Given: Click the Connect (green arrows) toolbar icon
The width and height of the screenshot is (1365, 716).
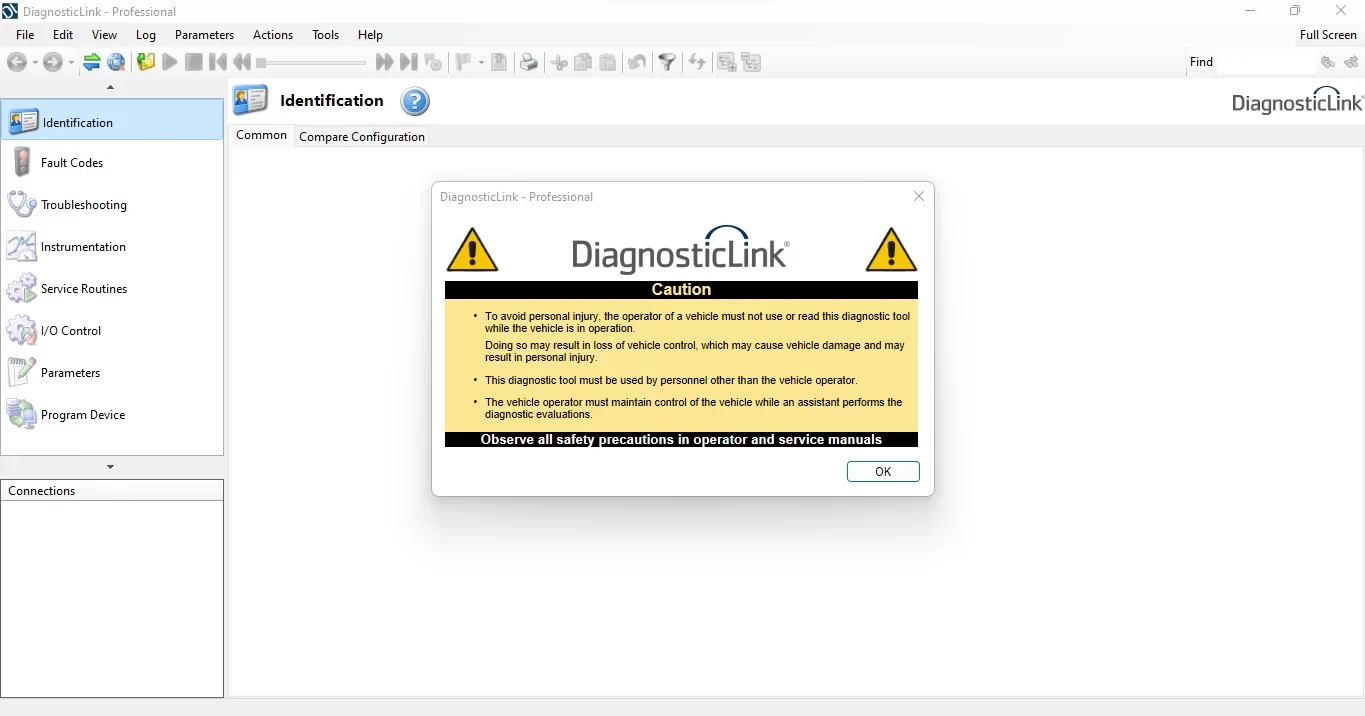Looking at the screenshot, I should tap(92, 62).
